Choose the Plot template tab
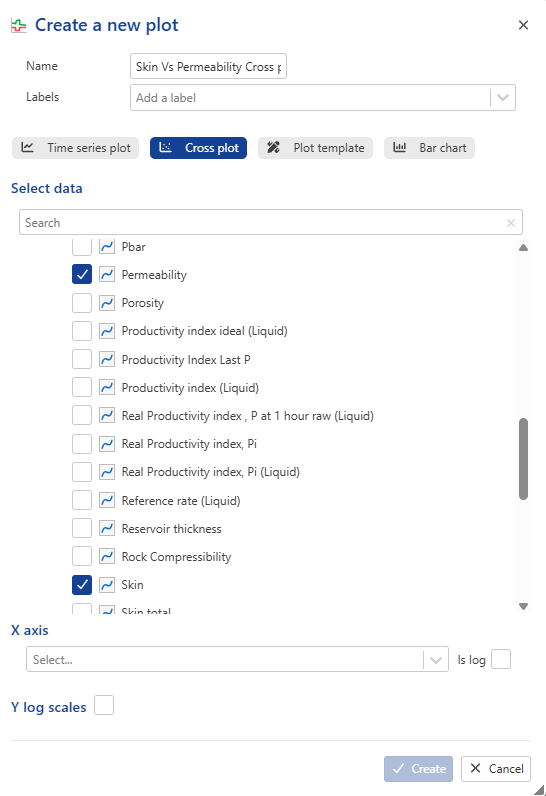Image resolution: width=546 pixels, height=796 pixels. click(316, 148)
